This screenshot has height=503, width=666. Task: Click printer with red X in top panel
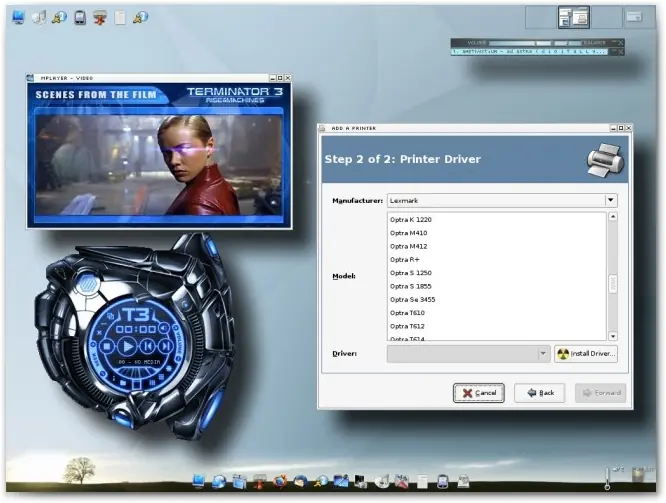pyautogui.click(x=100, y=17)
